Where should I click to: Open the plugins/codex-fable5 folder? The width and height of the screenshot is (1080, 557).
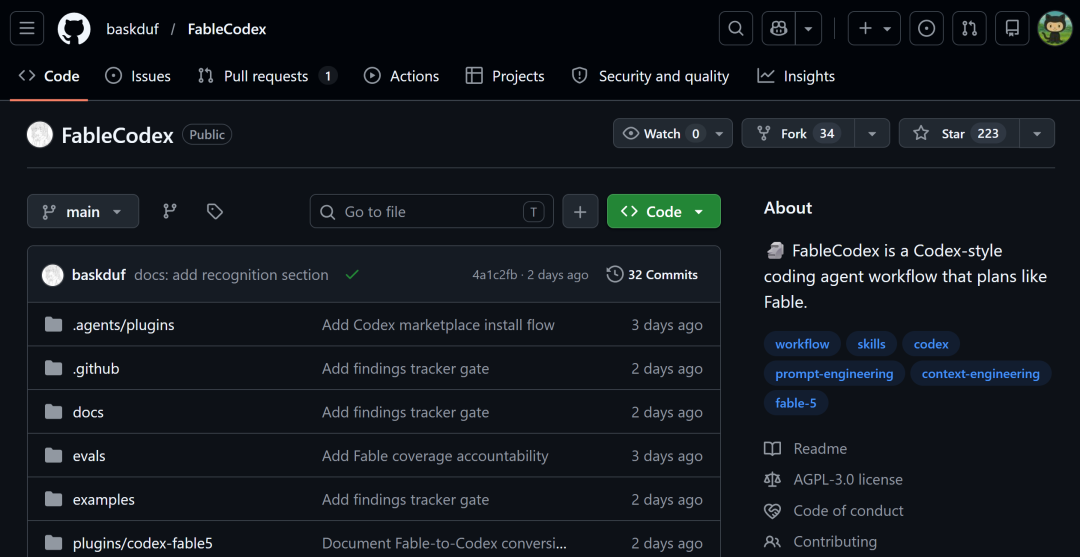[x=143, y=543]
